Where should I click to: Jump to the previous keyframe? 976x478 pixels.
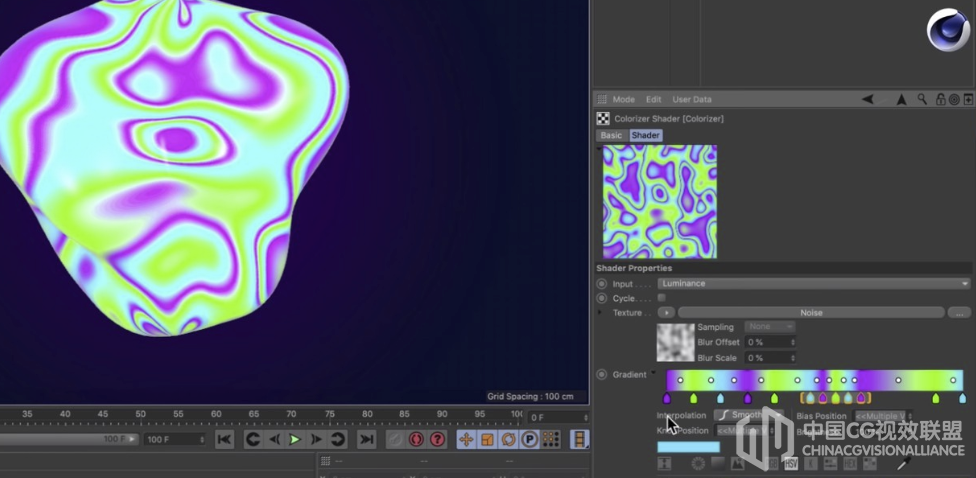[x=253, y=439]
